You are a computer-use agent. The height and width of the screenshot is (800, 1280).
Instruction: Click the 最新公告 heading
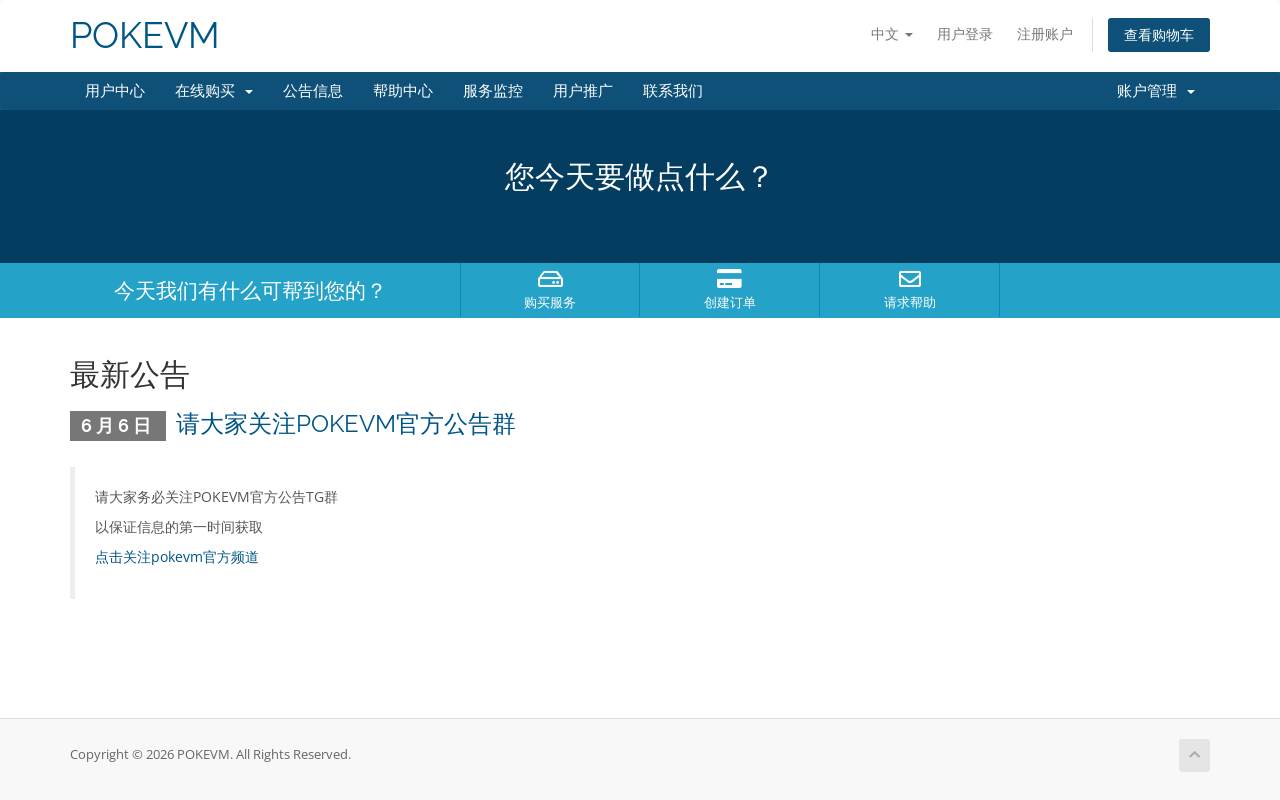[x=130, y=375]
